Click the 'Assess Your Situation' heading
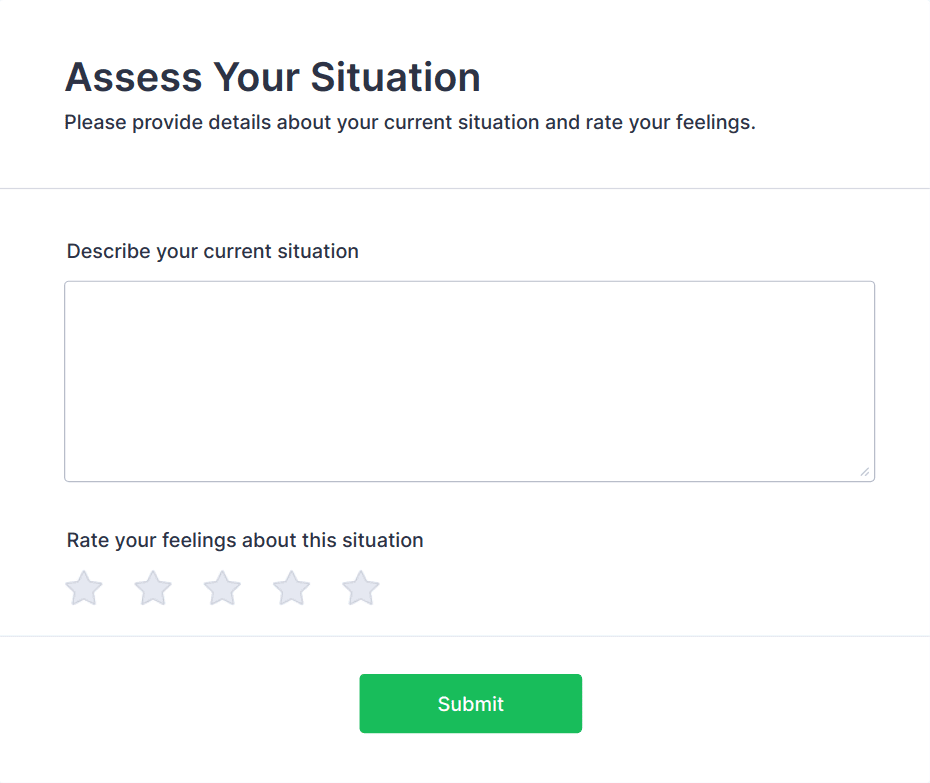This screenshot has height=783, width=930. pos(272,77)
